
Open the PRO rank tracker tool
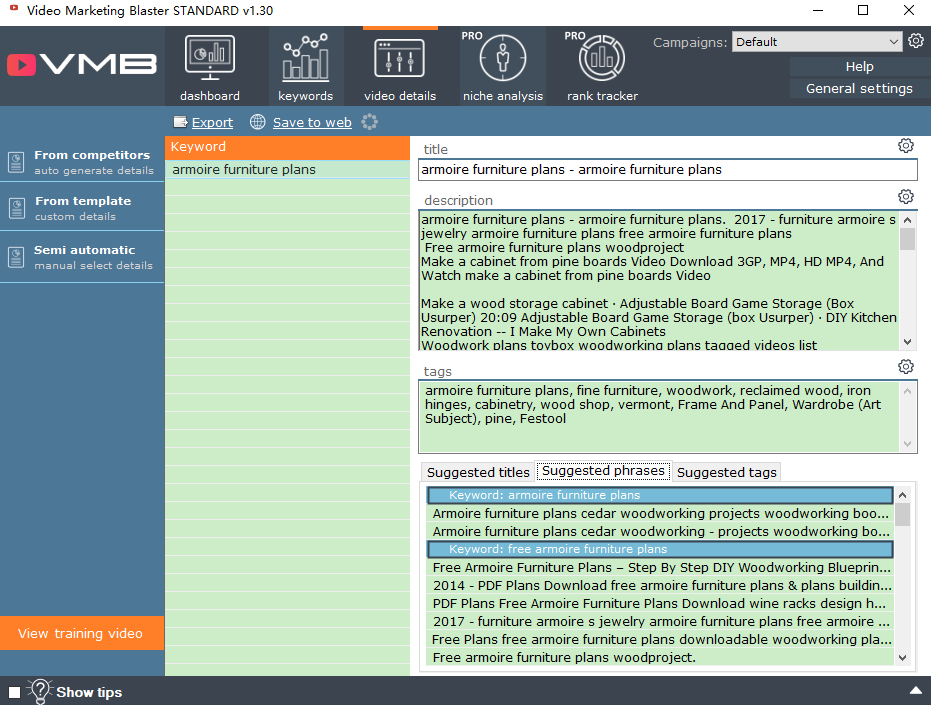(602, 67)
